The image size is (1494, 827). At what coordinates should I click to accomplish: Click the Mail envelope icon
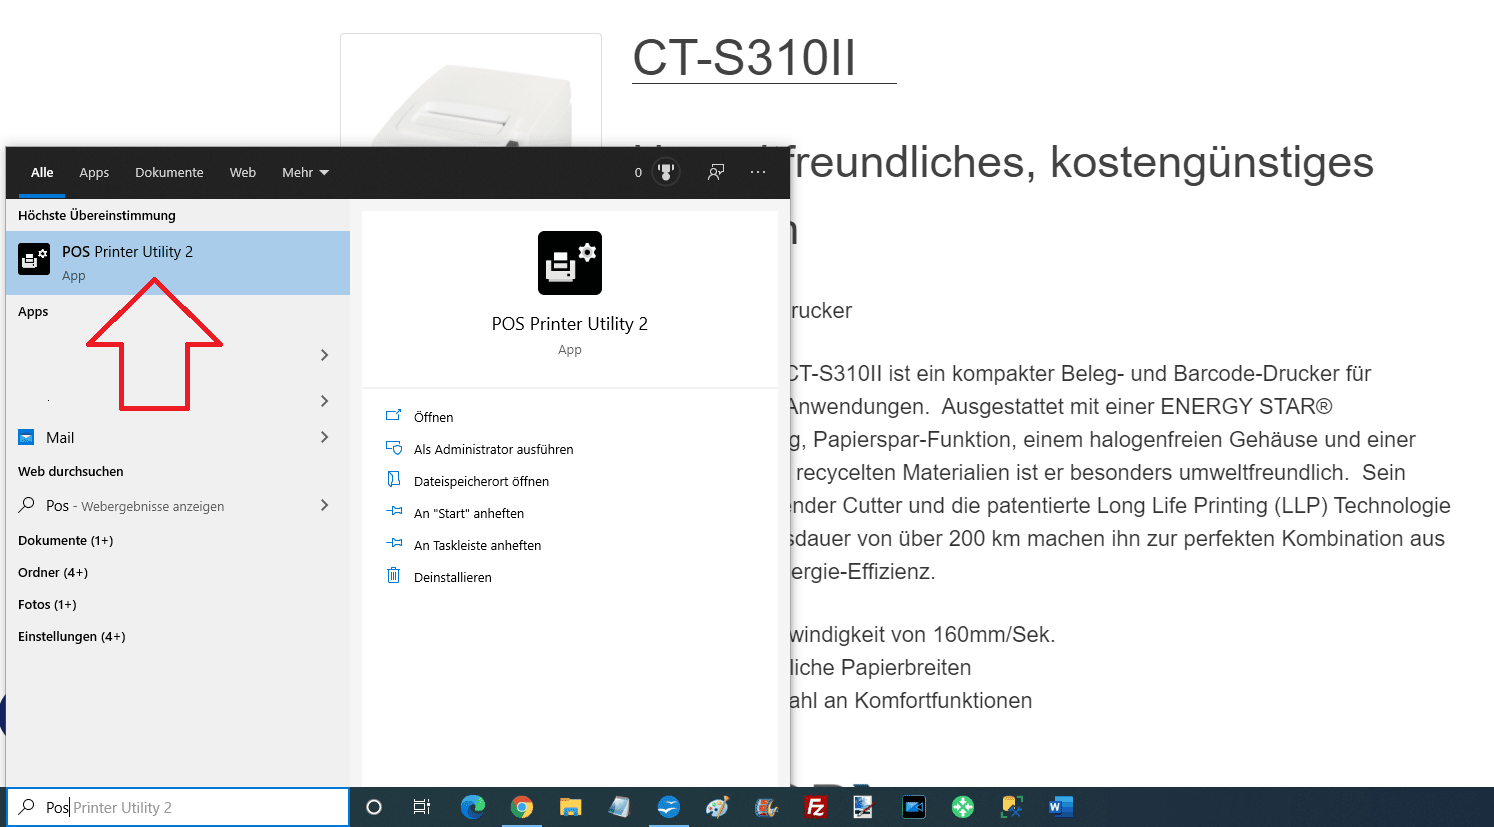click(27, 437)
